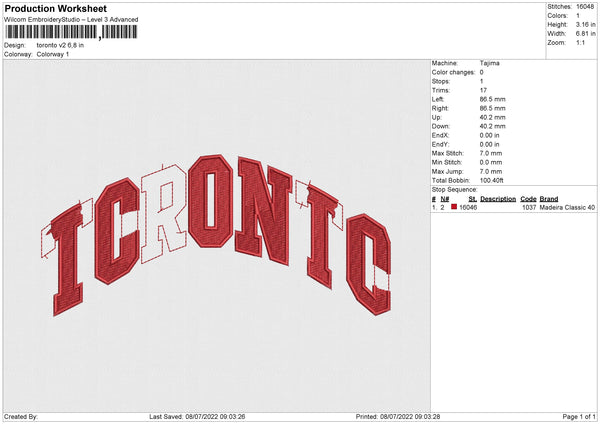Image resolution: width=600 pixels, height=424 pixels.
Task: Click stitch count '16046' in stop sequence row
Action: (468, 207)
